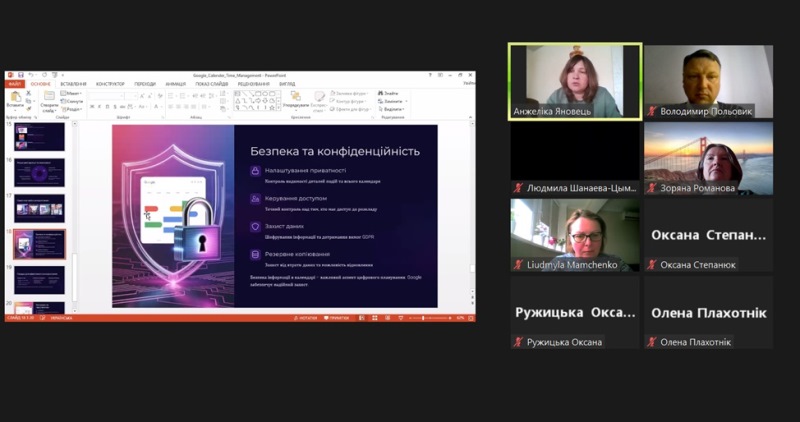The width and height of the screenshot is (800, 422).
Task: Switch to the ВСТАВЛЕННЯ ribbon tab
Action: point(73,84)
